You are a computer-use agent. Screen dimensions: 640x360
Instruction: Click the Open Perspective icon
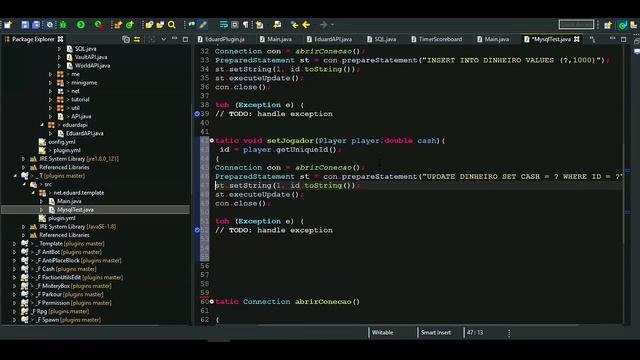point(608,25)
